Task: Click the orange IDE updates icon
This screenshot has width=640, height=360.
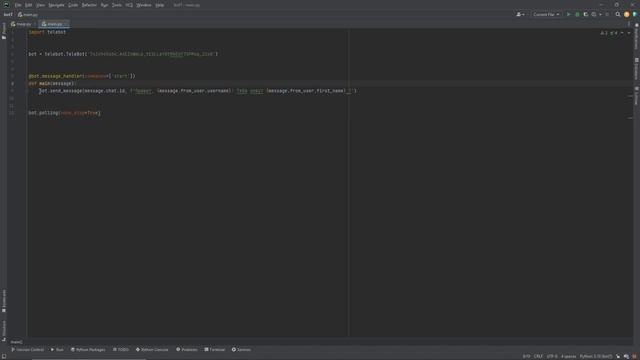Action: pyautogui.click(x=627, y=14)
